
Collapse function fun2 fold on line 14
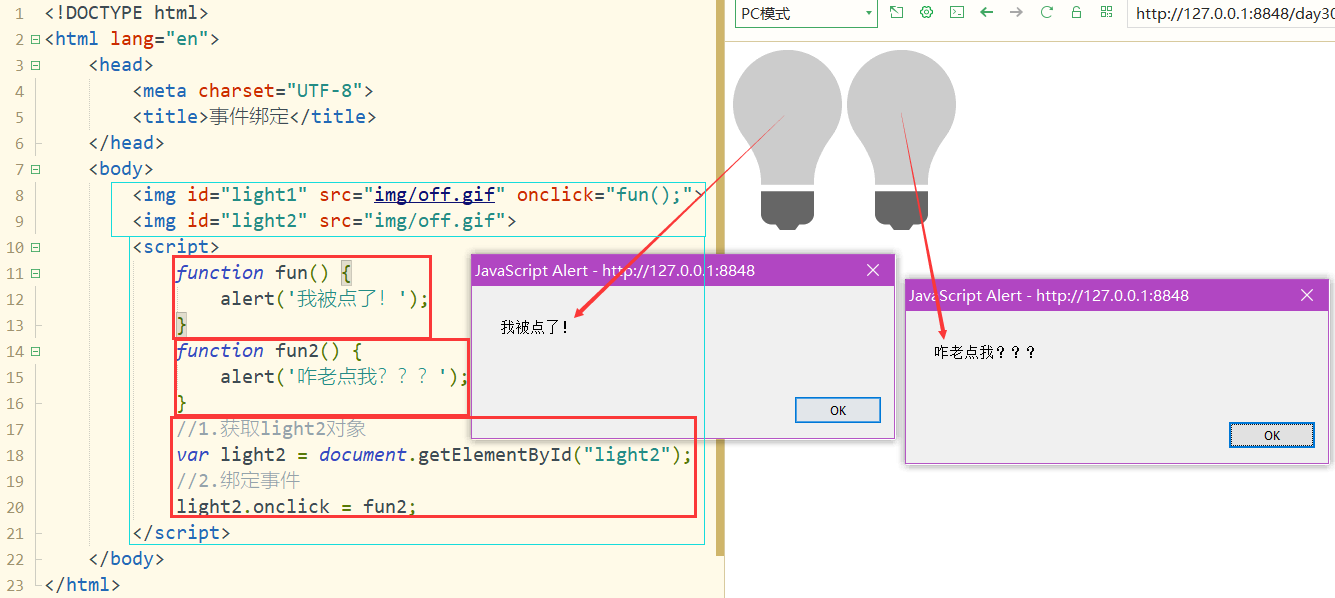point(36,351)
